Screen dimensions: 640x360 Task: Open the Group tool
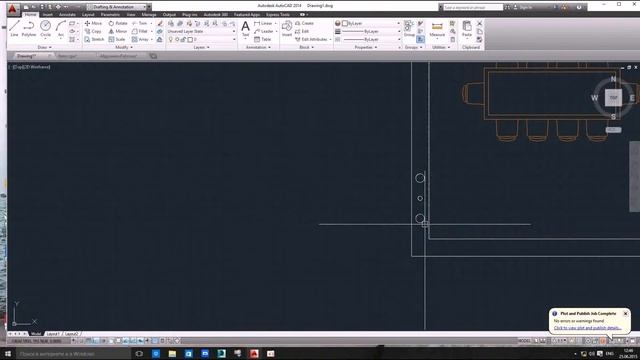409,29
